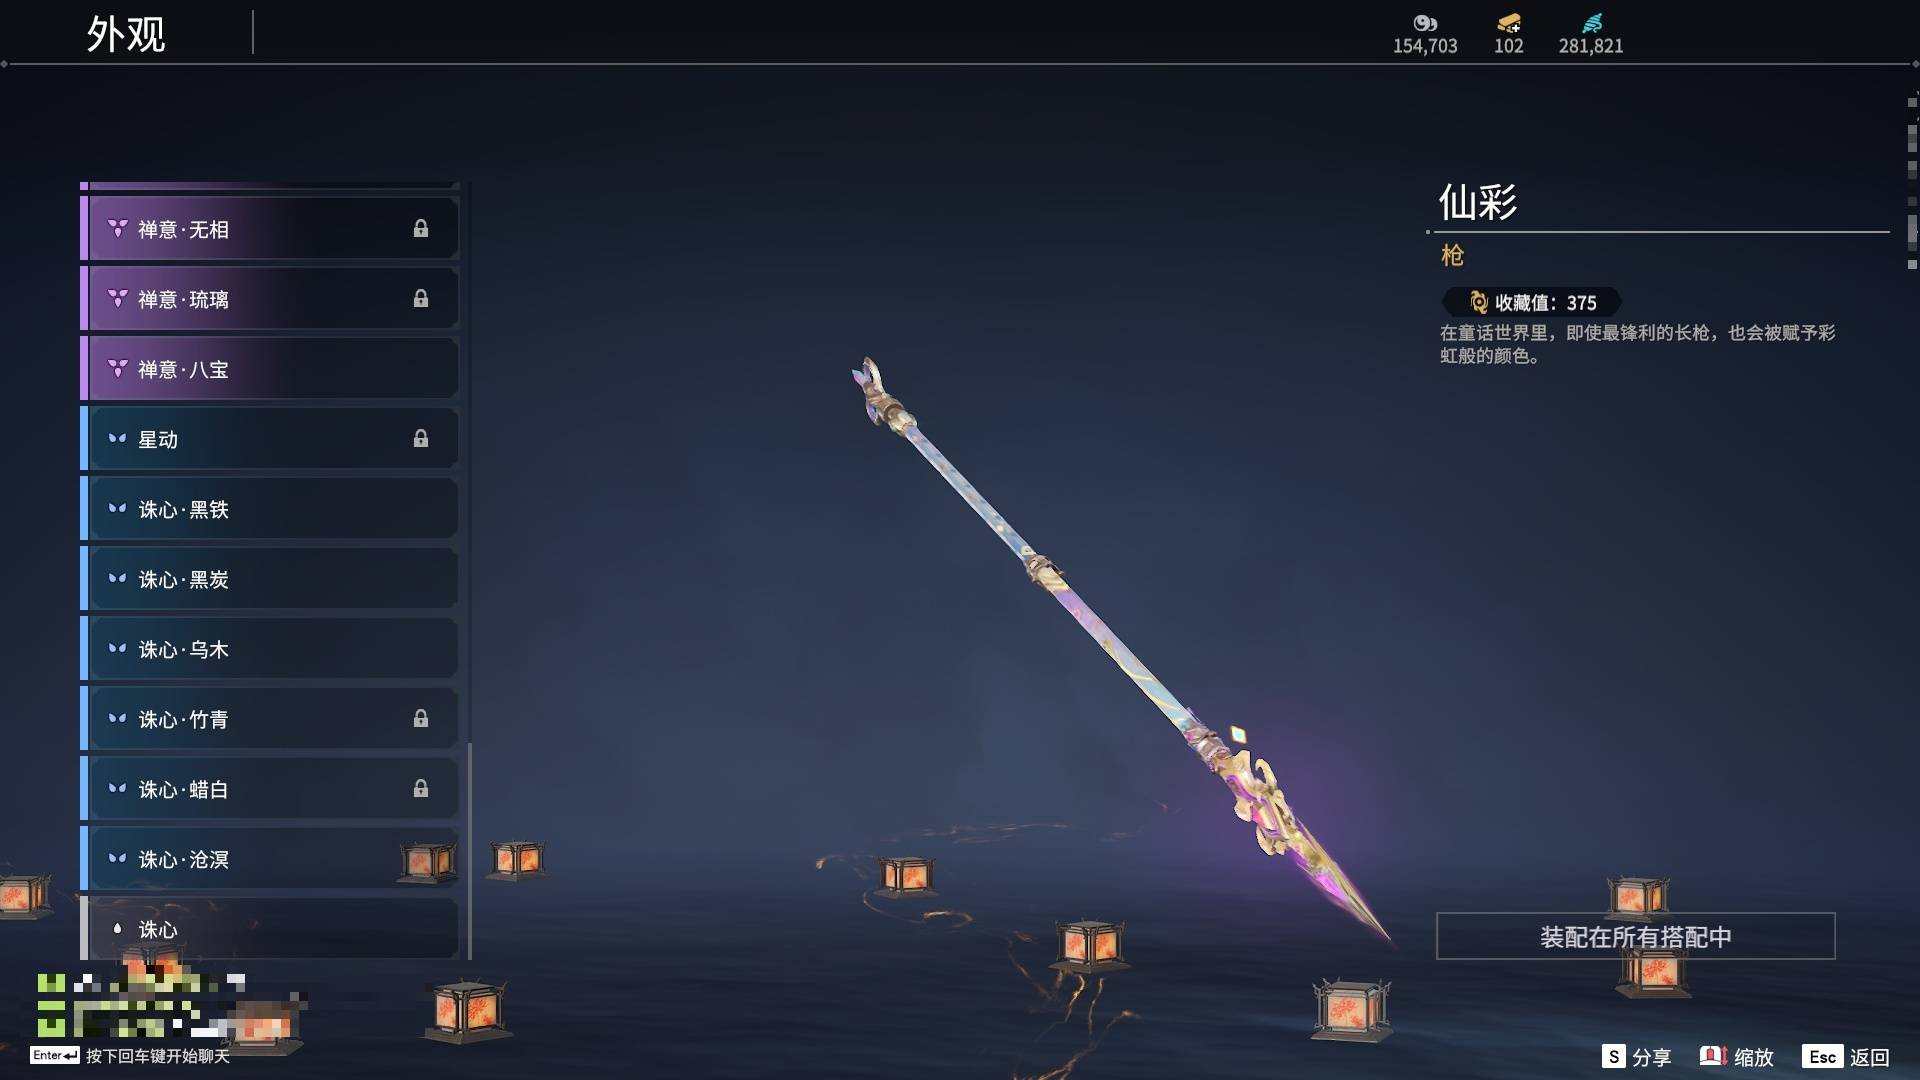Click the lock icon on 诛心·蜡白
Image resolution: width=1920 pixels, height=1080 pixels.
[x=421, y=789]
